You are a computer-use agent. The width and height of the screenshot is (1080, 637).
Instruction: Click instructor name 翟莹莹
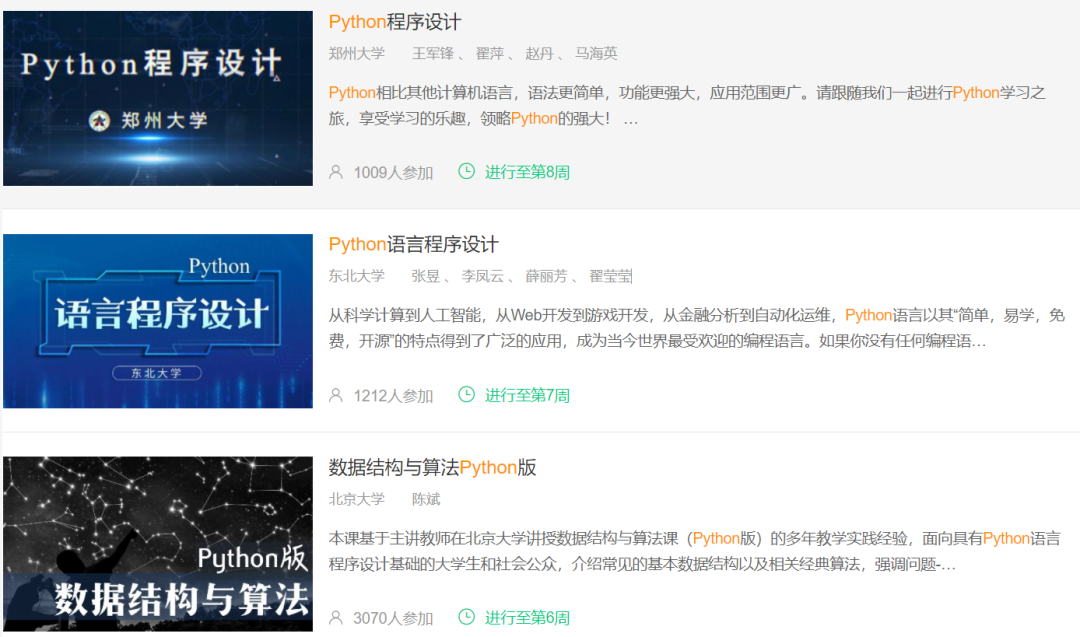pos(610,276)
